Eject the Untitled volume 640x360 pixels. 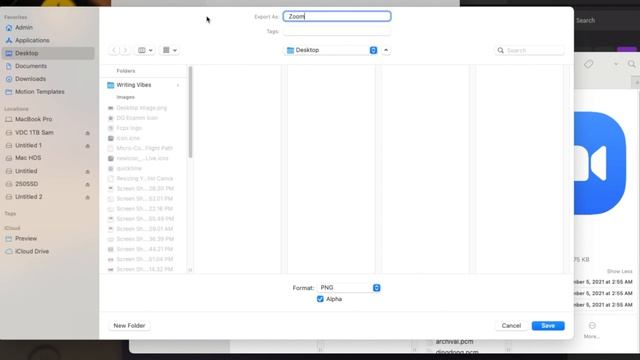tap(87, 171)
